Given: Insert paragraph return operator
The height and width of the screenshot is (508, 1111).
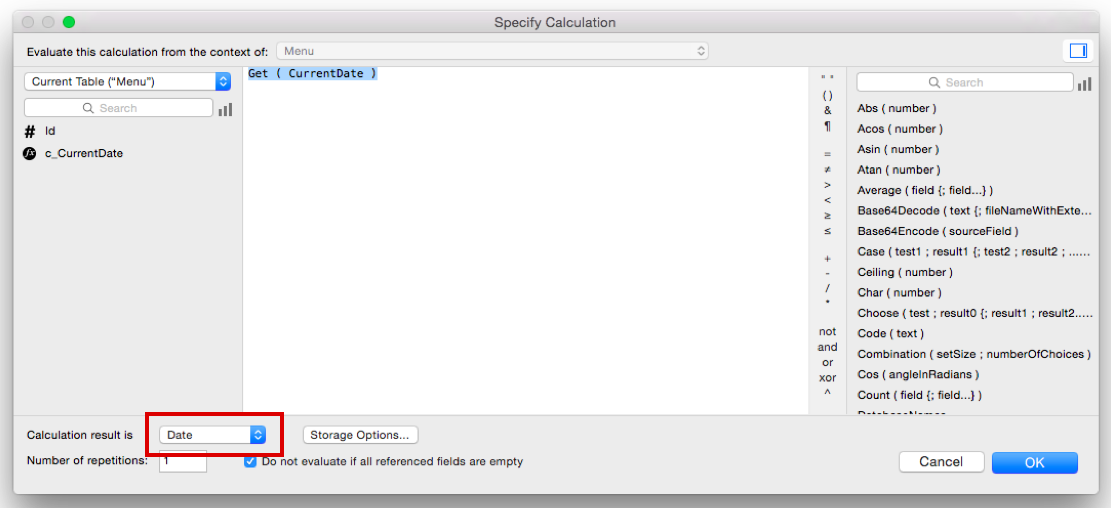Looking at the screenshot, I should coord(827,126).
